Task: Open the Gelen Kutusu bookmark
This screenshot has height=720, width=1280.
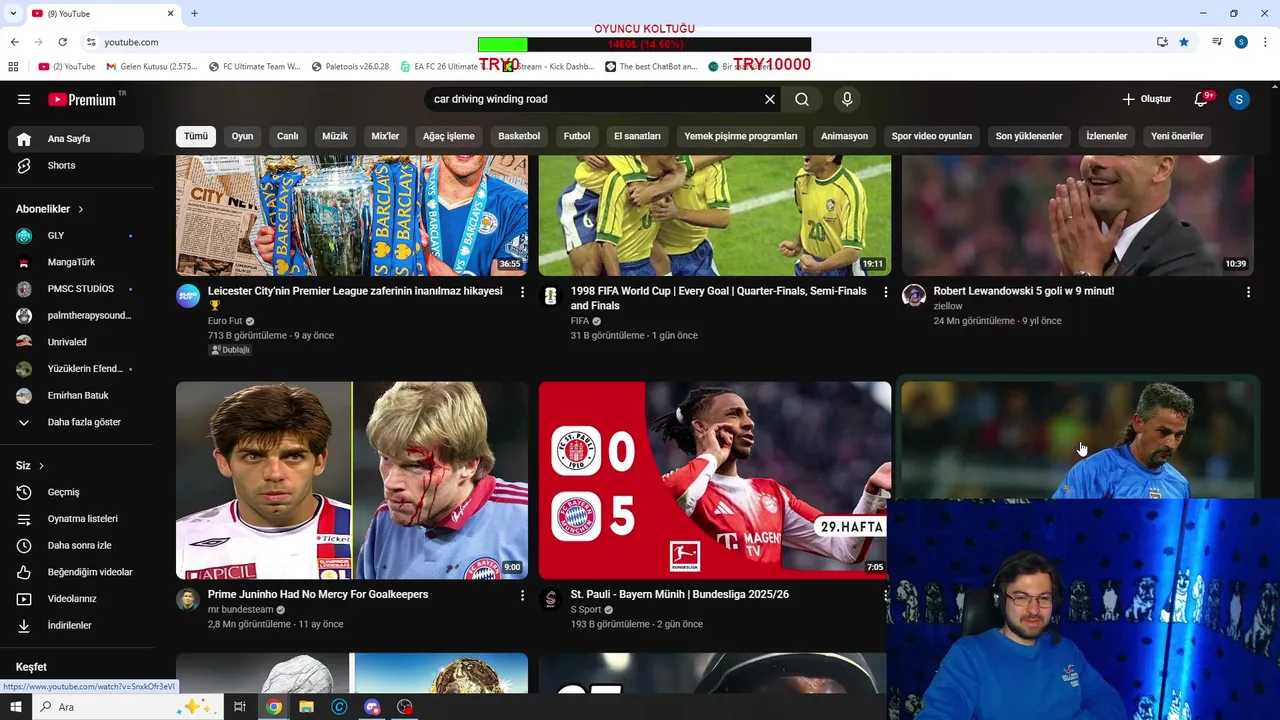Action: pyautogui.click(x=152, y=67)
